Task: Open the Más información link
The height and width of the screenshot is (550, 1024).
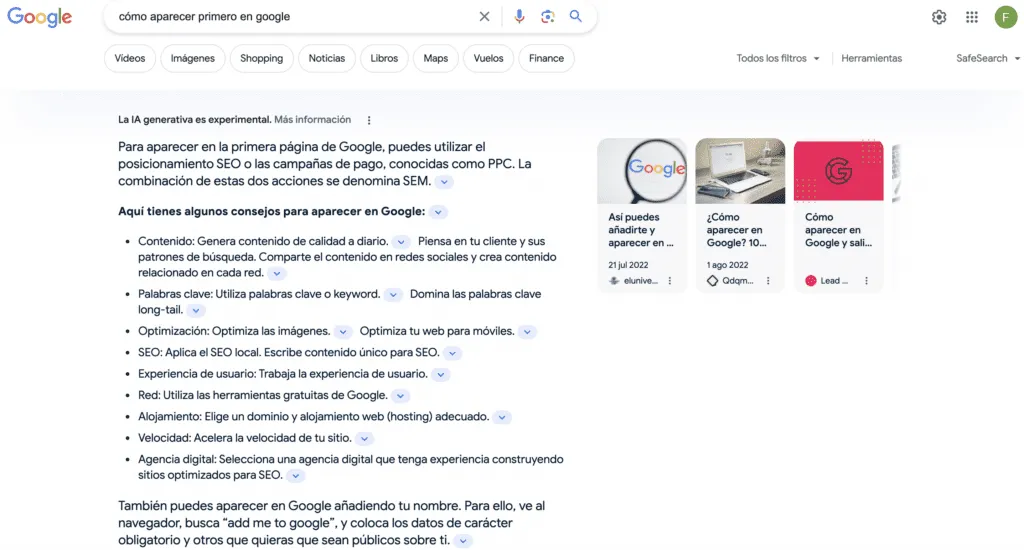Action: click(312, 120)
